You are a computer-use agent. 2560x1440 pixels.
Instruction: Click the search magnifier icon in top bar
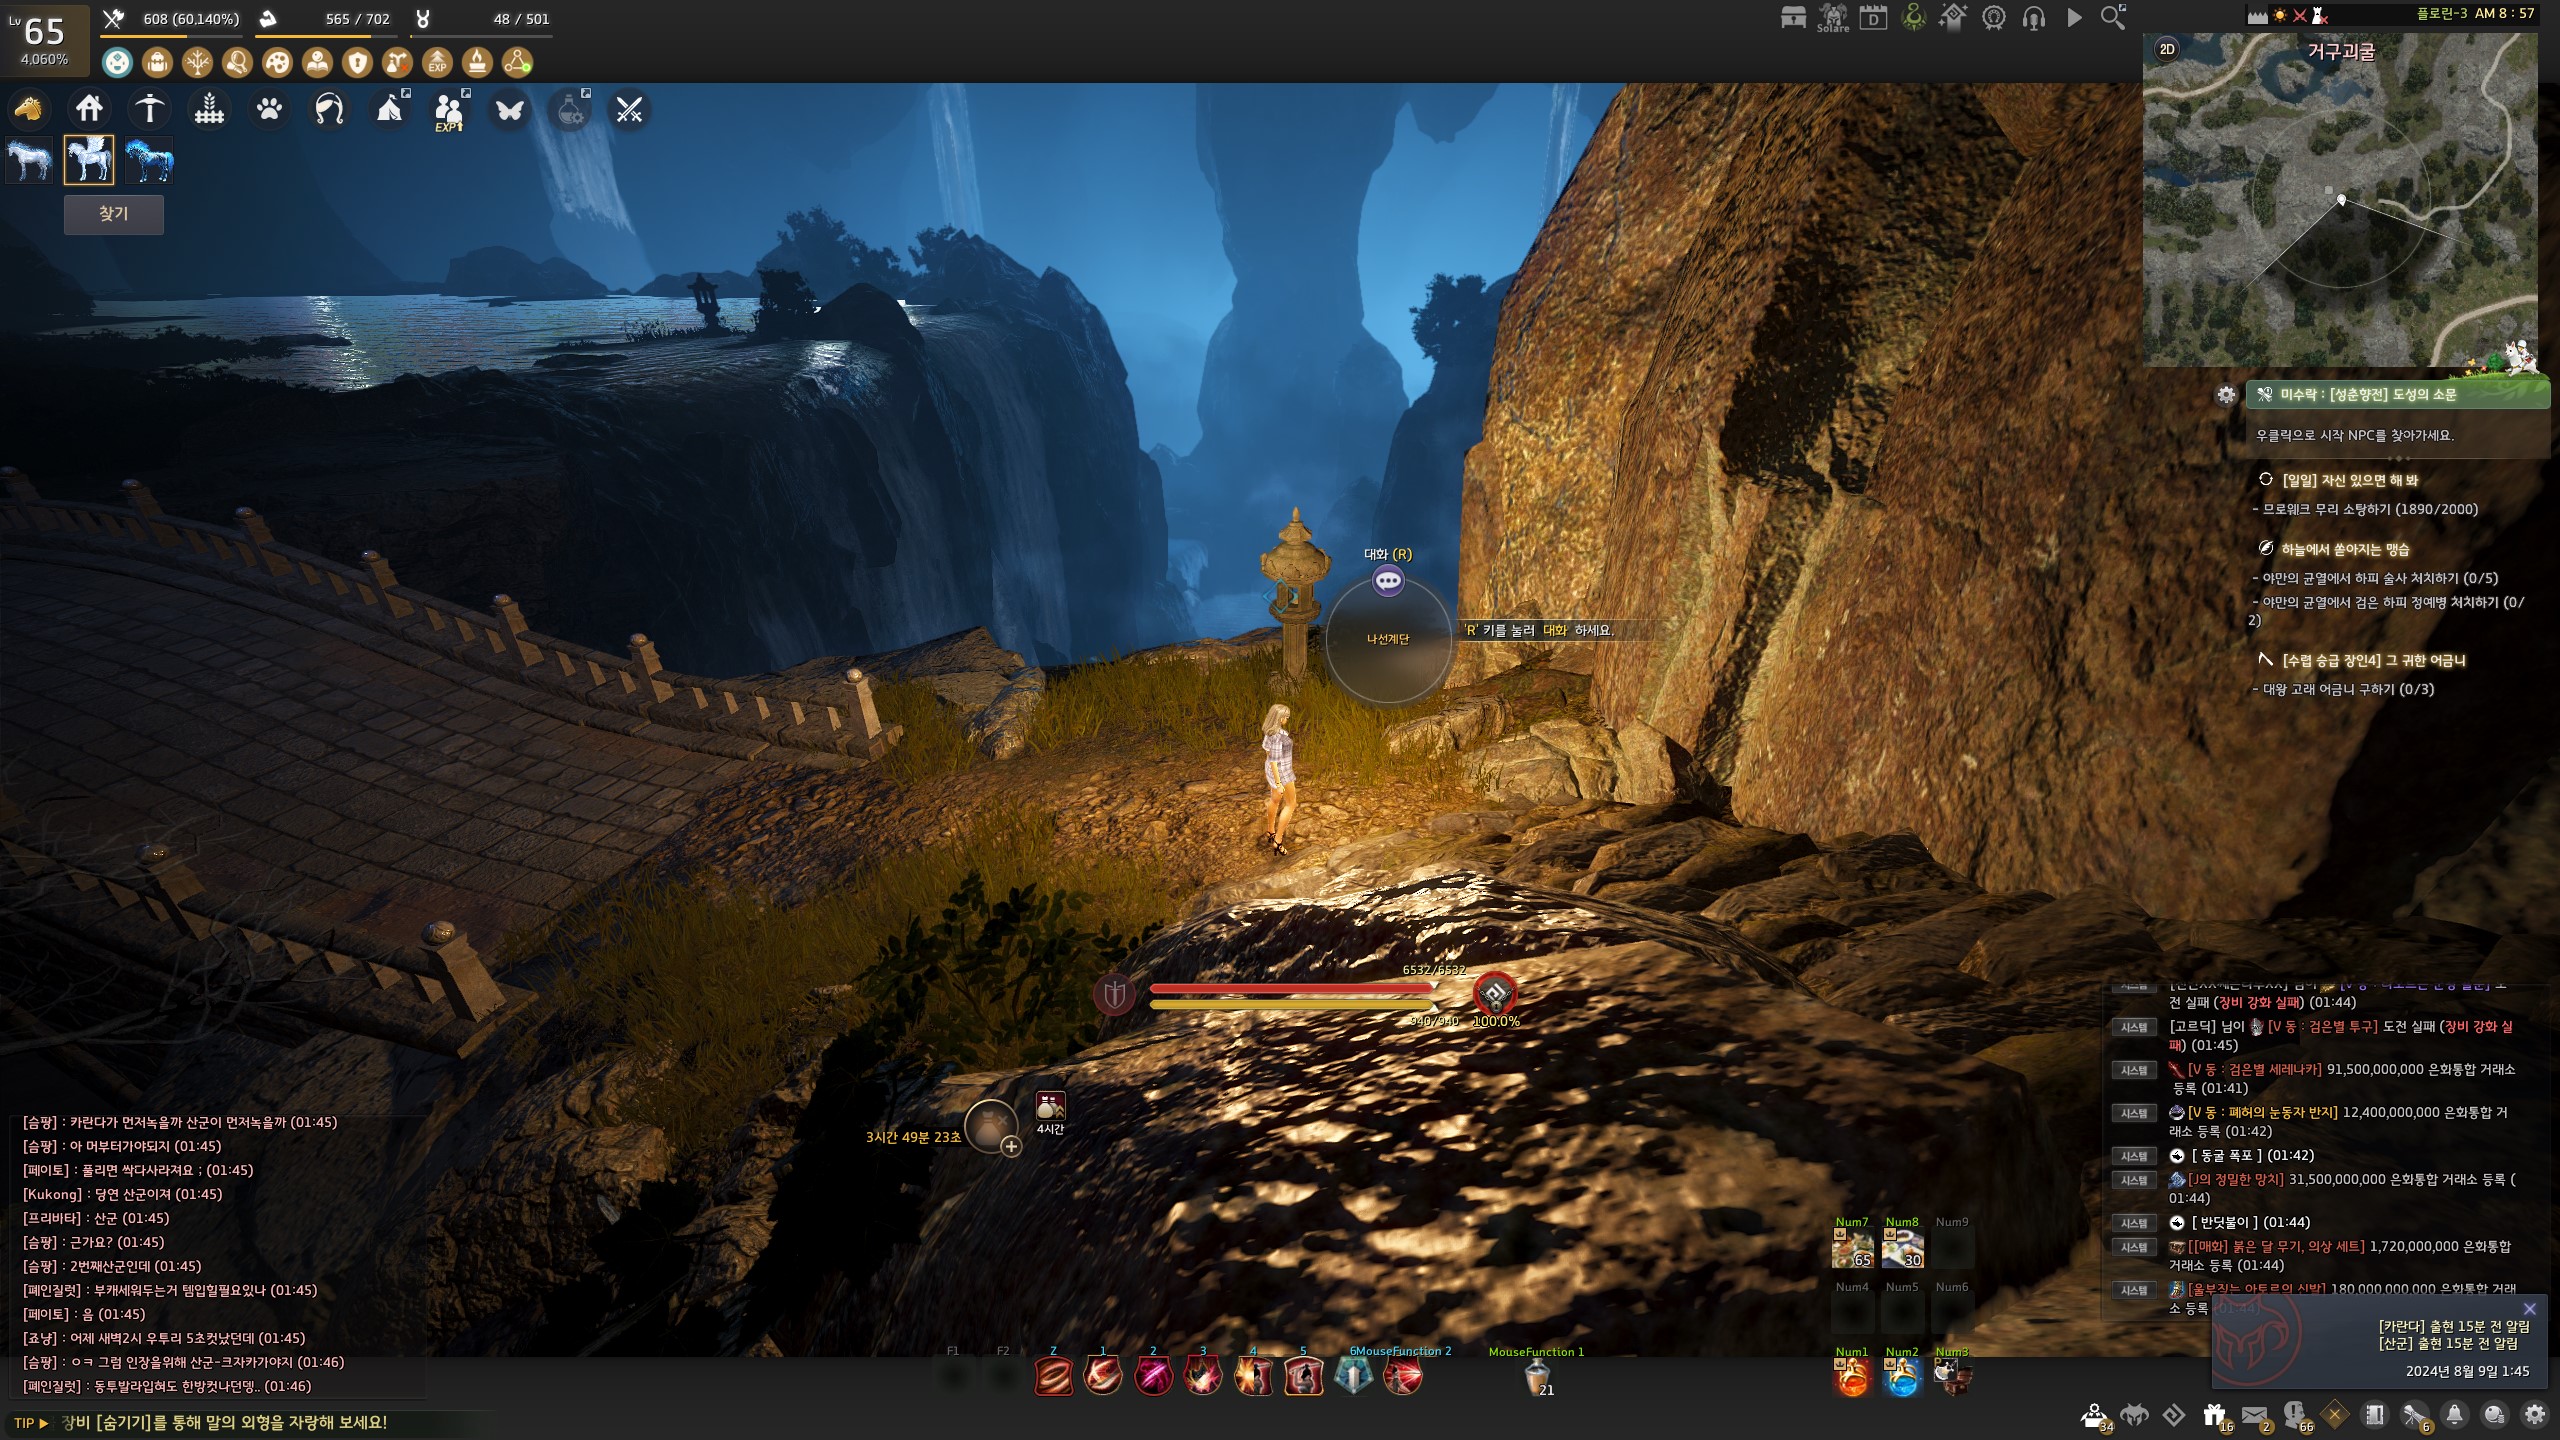[2113, 17]
